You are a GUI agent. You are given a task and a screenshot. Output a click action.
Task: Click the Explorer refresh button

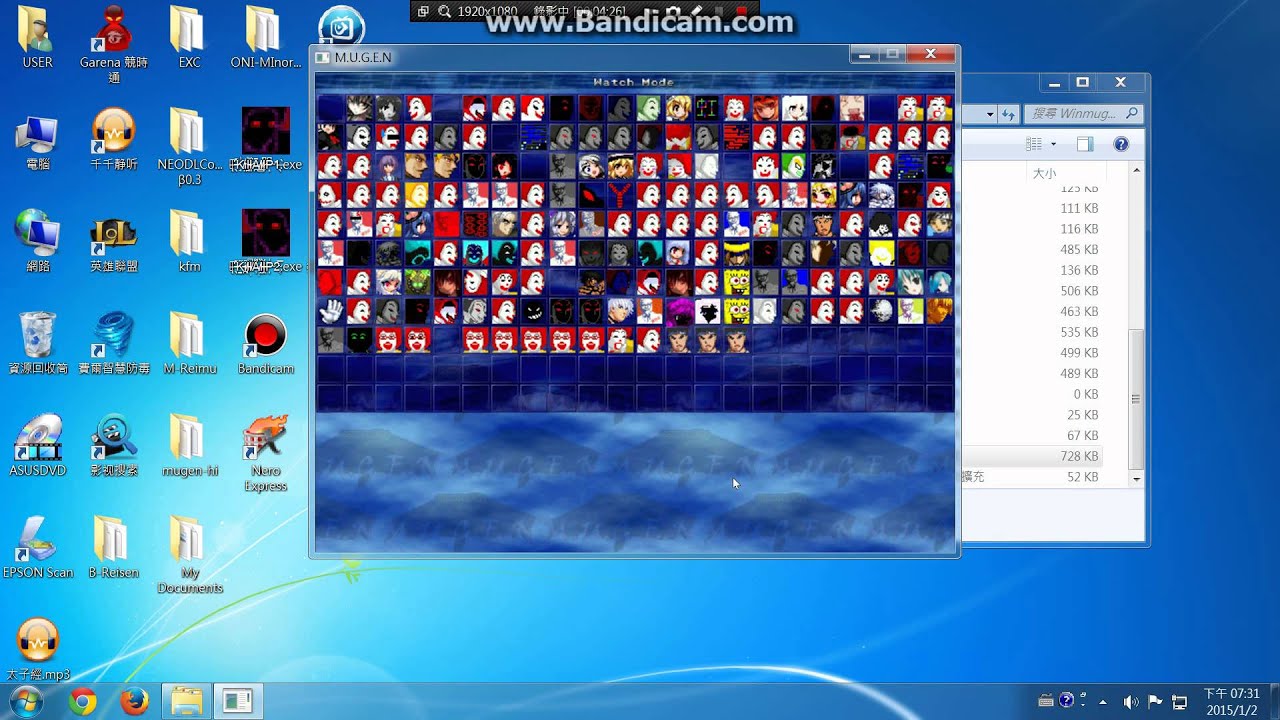tap(1008, 114)
